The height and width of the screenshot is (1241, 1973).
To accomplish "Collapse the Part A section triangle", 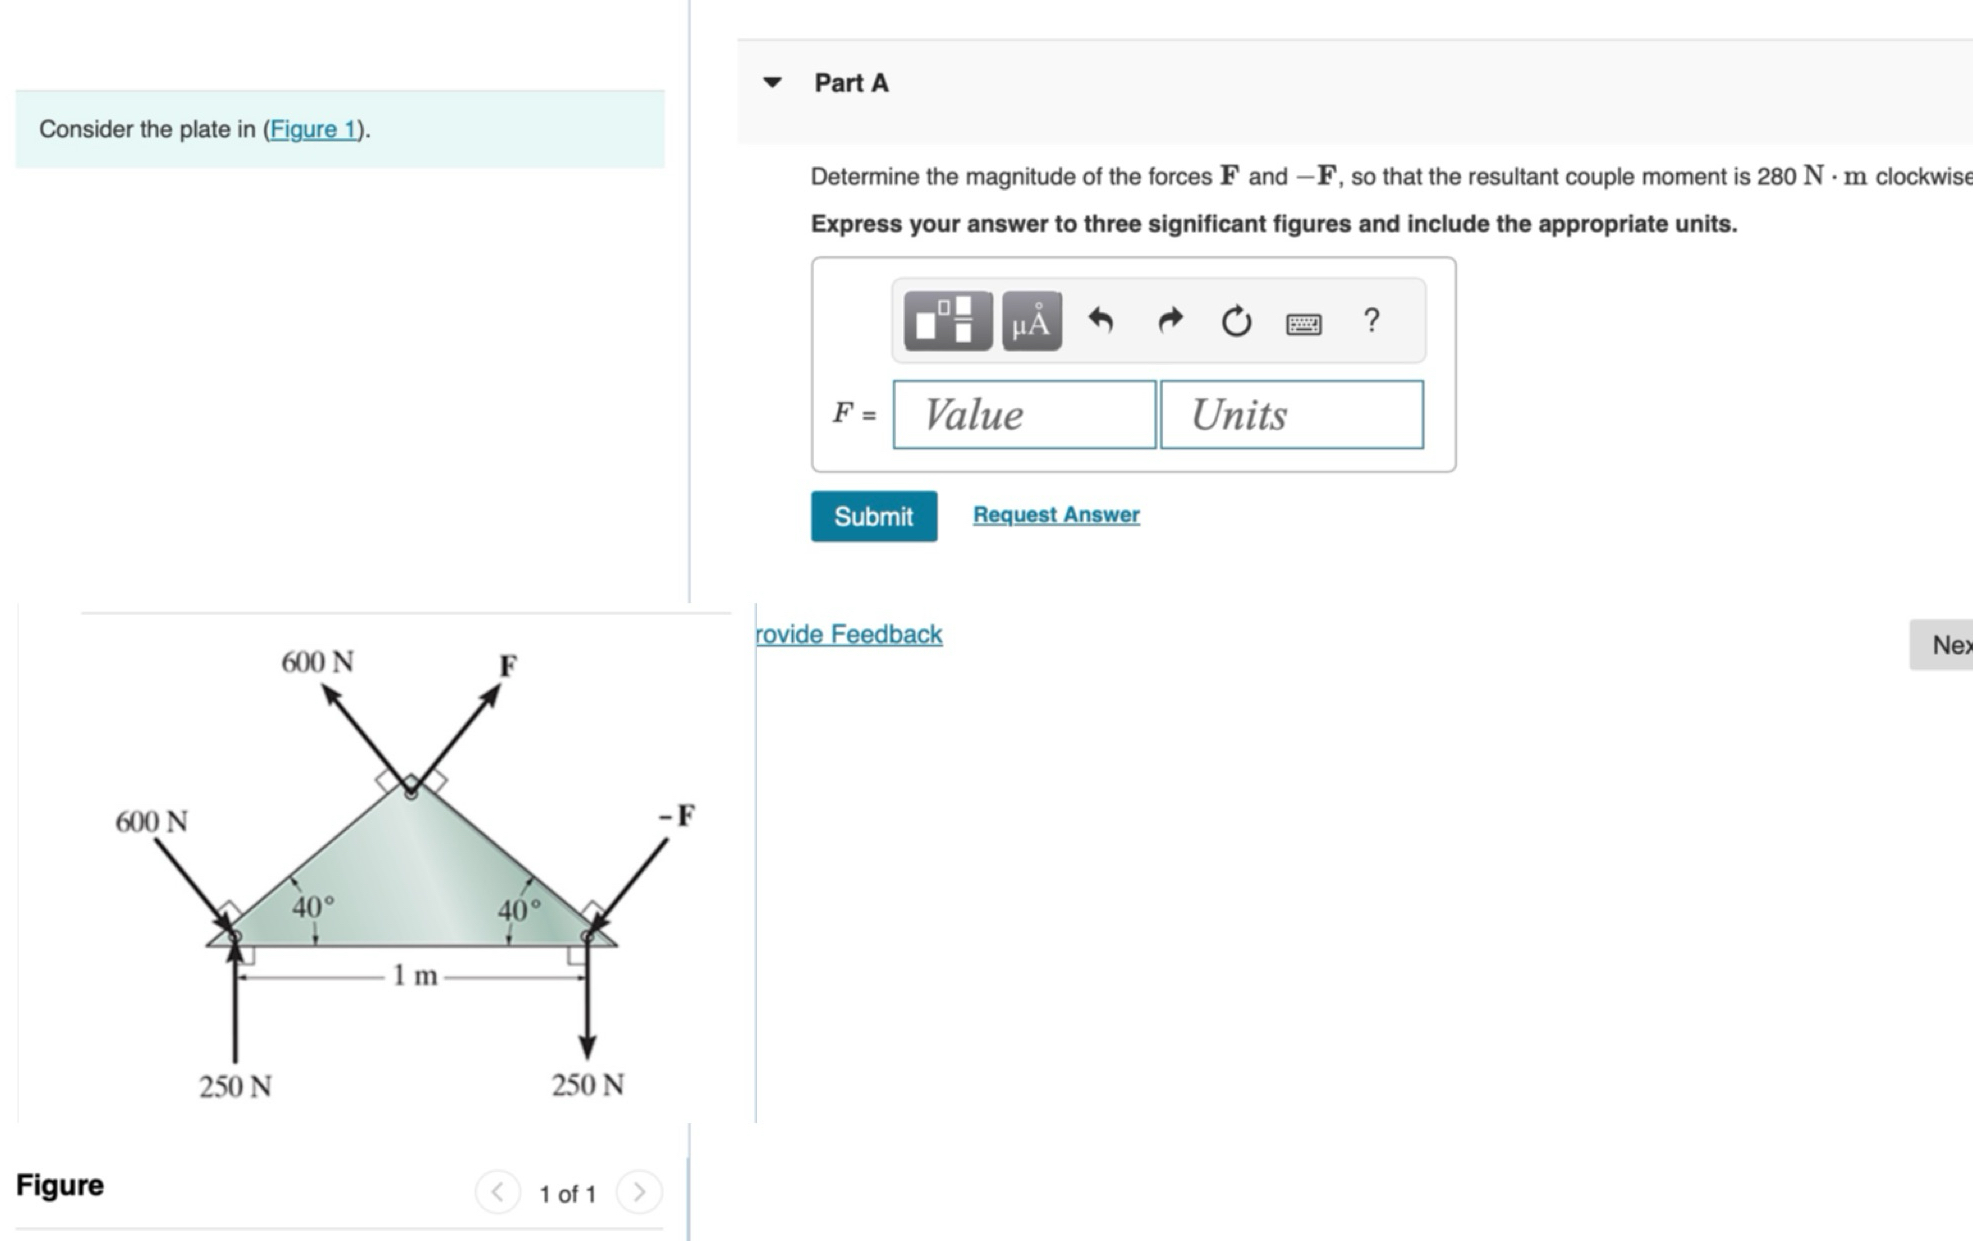I will pyautogui.click(x=770, y=84).
